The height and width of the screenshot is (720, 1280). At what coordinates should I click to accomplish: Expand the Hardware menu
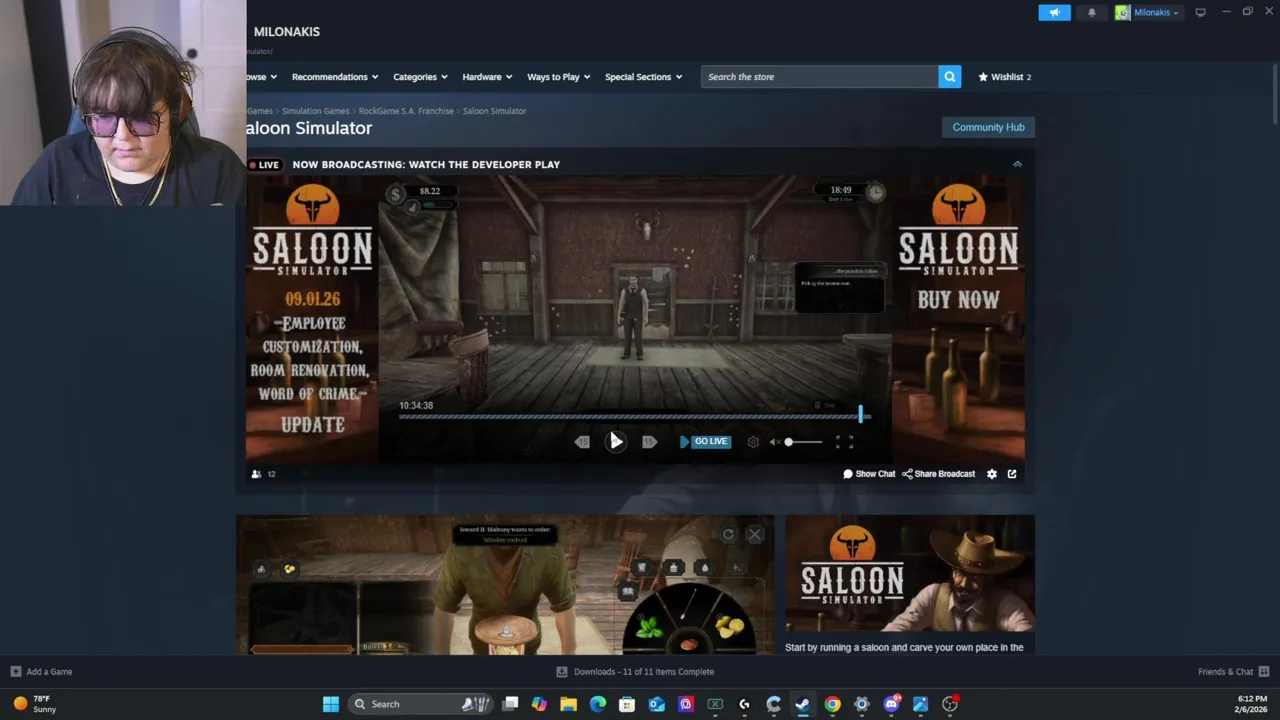pyautogui.click(x=487, y=77)
